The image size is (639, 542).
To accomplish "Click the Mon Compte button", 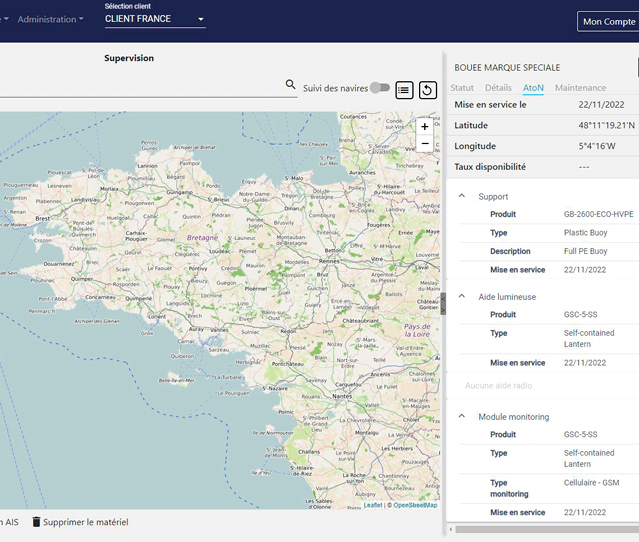I will point(608,22).
